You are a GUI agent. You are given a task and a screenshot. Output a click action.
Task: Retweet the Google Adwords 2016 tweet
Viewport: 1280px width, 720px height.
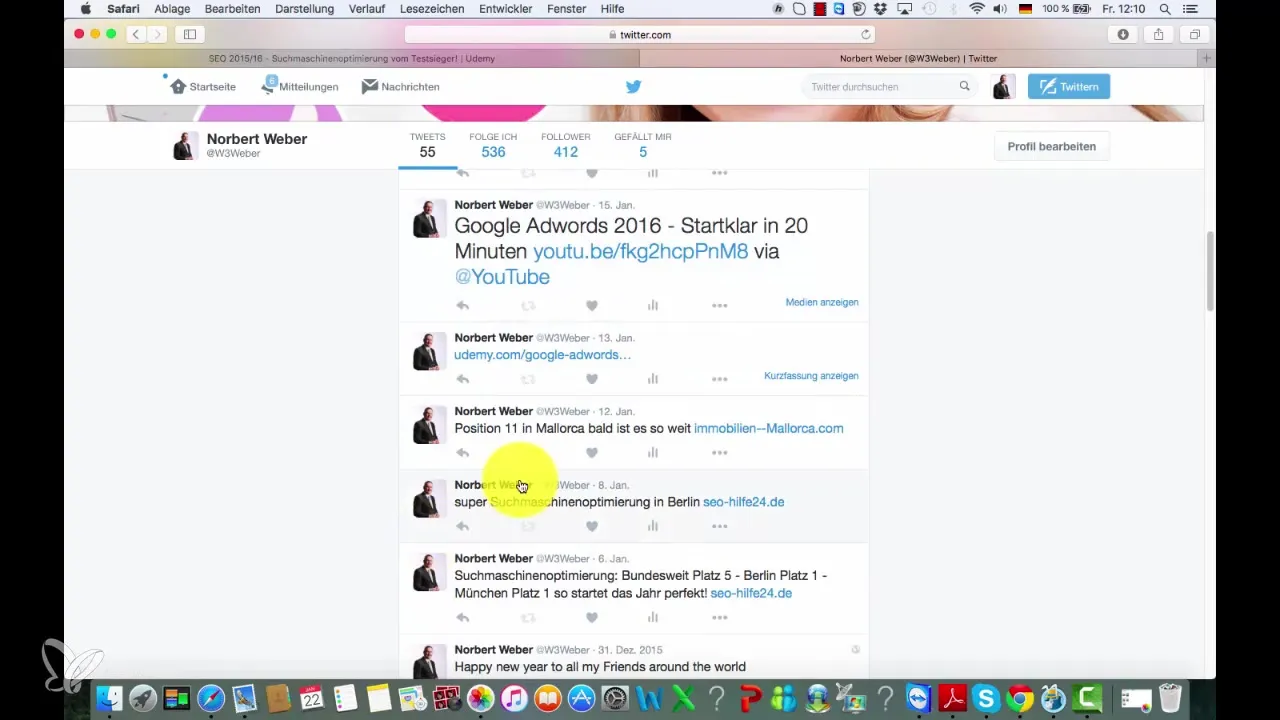(528, 306)
